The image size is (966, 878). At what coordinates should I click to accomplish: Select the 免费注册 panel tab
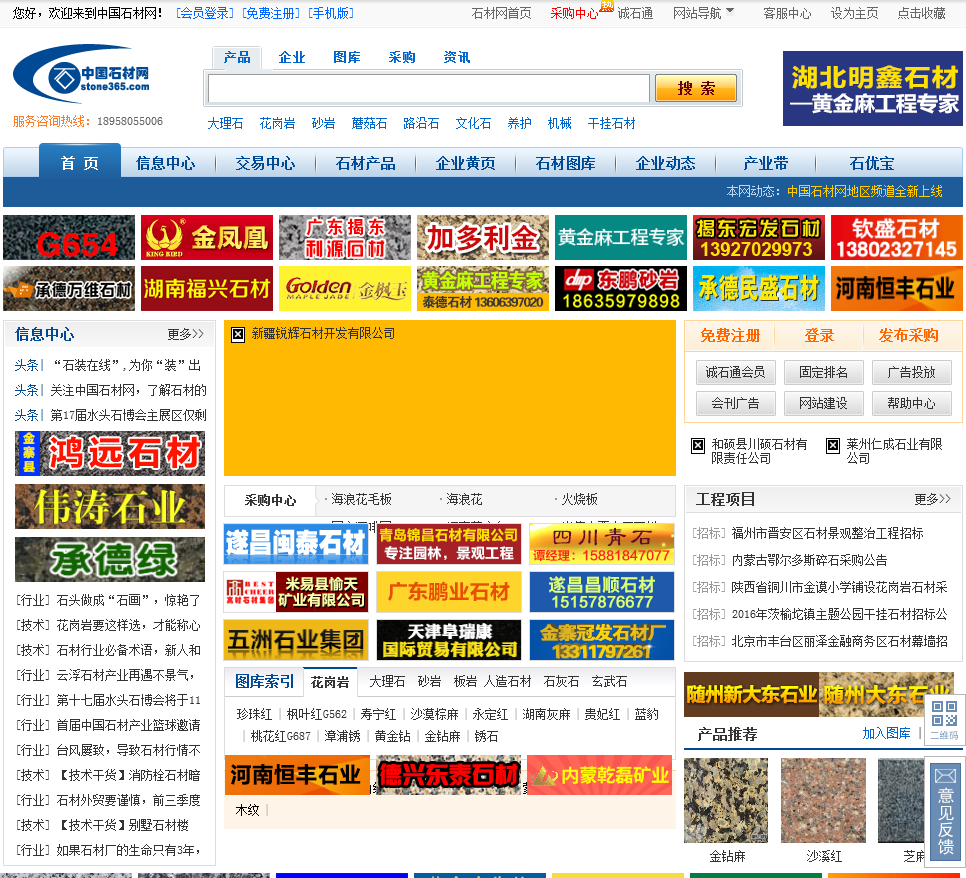click(x=730, y=335)
